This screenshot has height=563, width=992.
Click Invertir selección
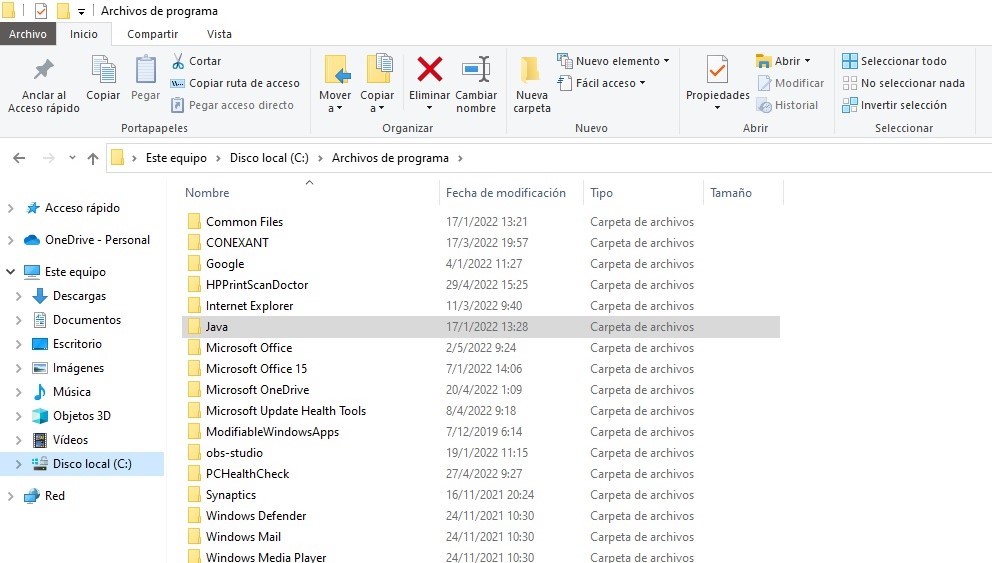tap(894, 105)
